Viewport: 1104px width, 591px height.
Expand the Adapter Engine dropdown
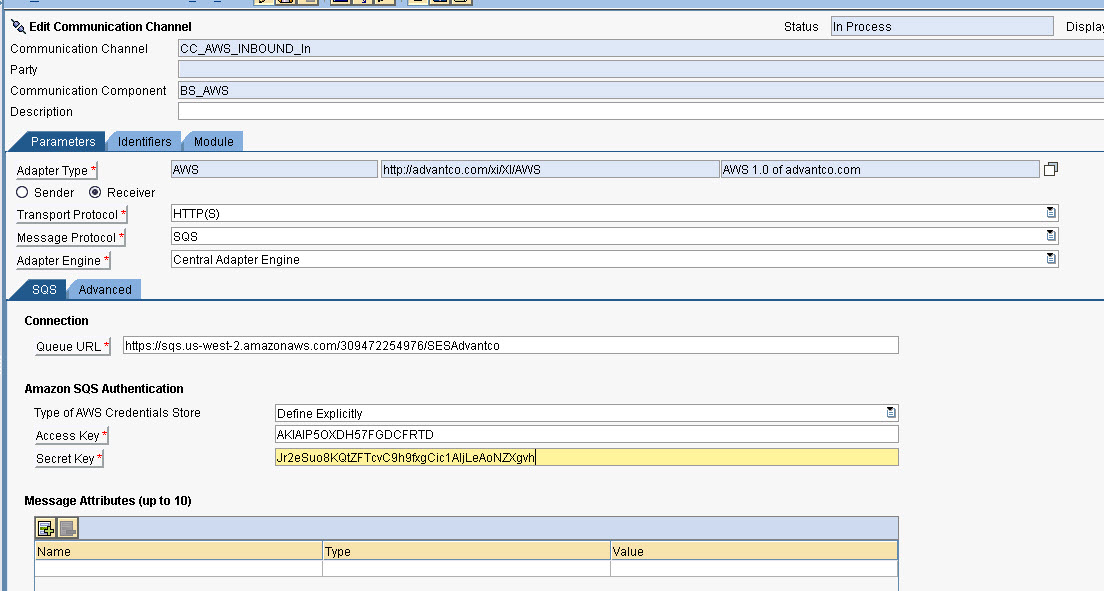click(x=1051, y=259)
